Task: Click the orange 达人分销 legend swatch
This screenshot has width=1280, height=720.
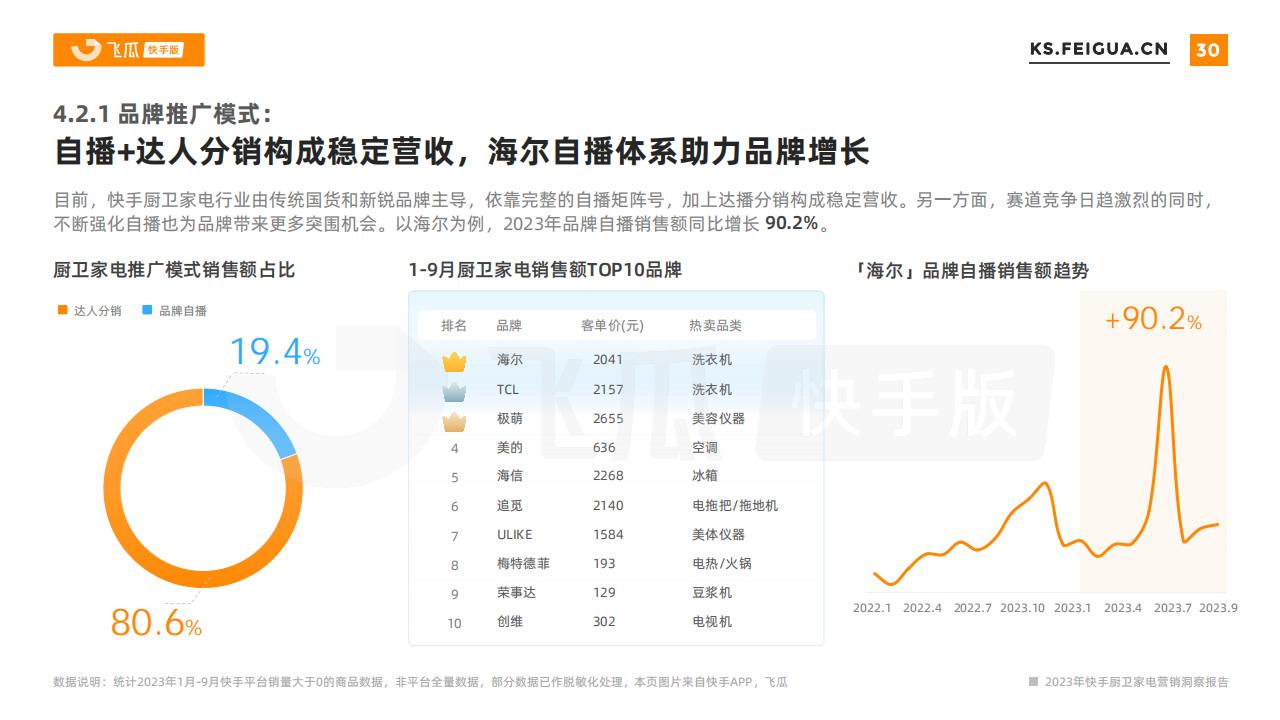Action: click(62, 311)
